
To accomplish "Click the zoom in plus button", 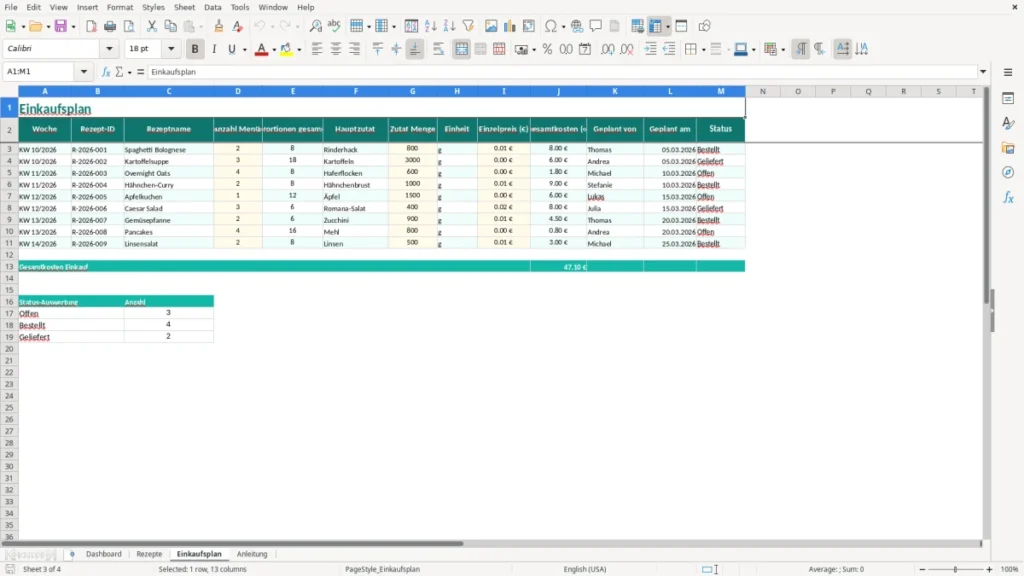I will (989, 569).
